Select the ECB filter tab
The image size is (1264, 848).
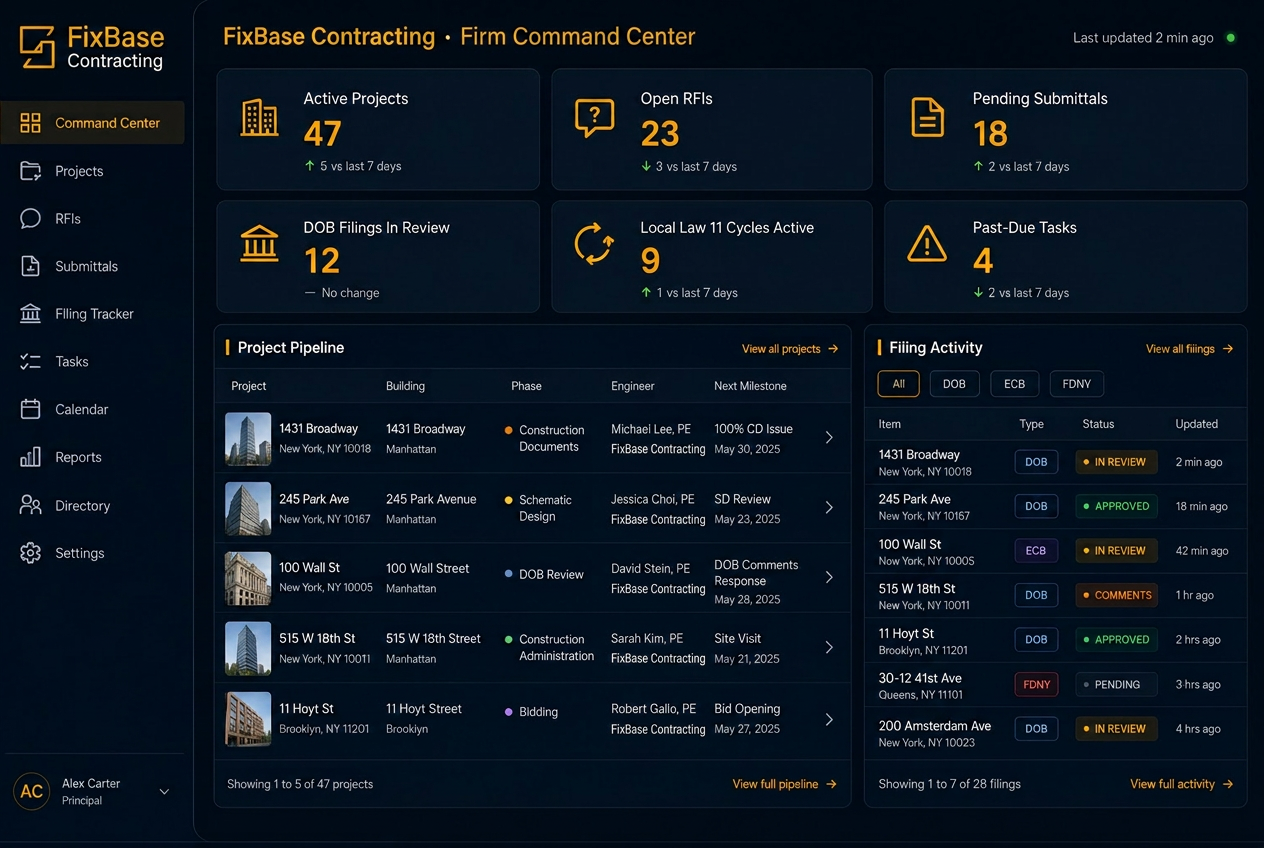tap(1015, 384)
